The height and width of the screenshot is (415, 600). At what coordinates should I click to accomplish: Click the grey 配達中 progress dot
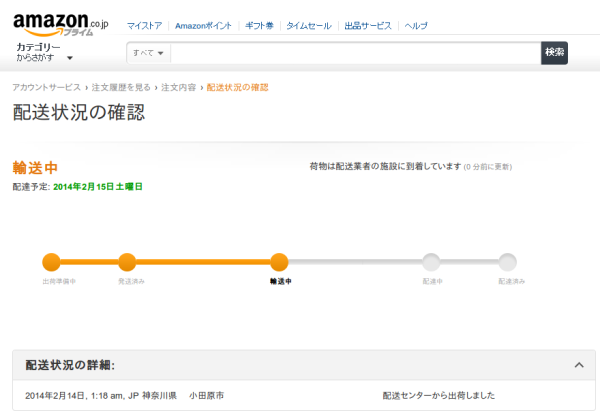[431, 263]
